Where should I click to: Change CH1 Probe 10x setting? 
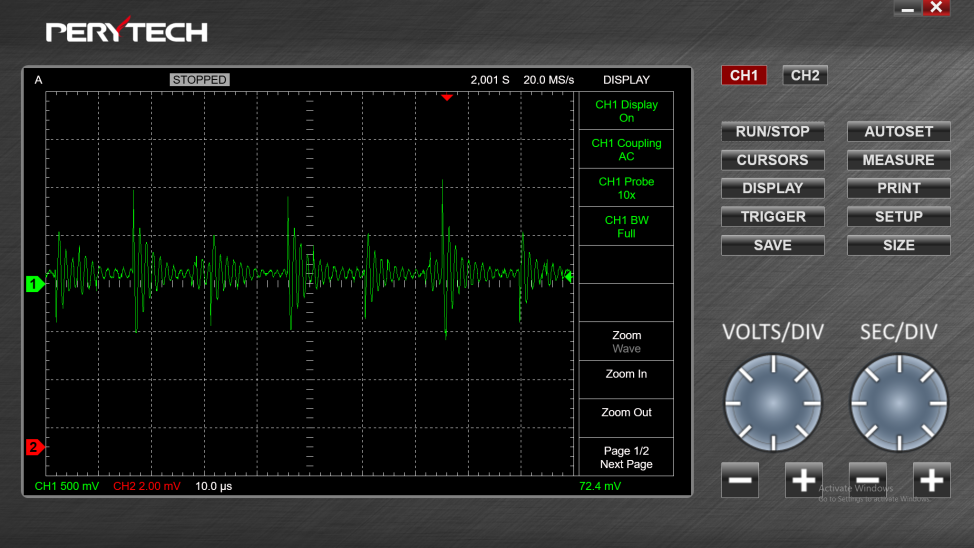pyautogui.click(x=626, y=188)
